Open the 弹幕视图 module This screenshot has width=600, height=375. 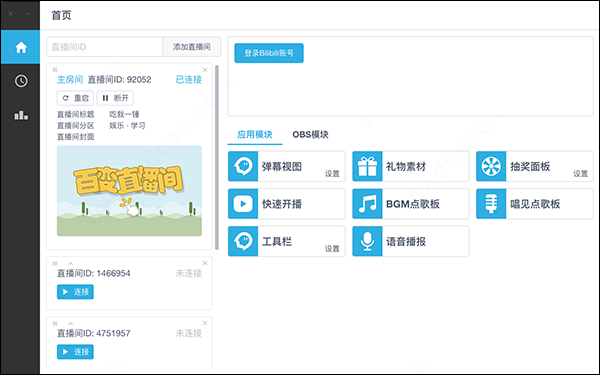tap(287, 166)
